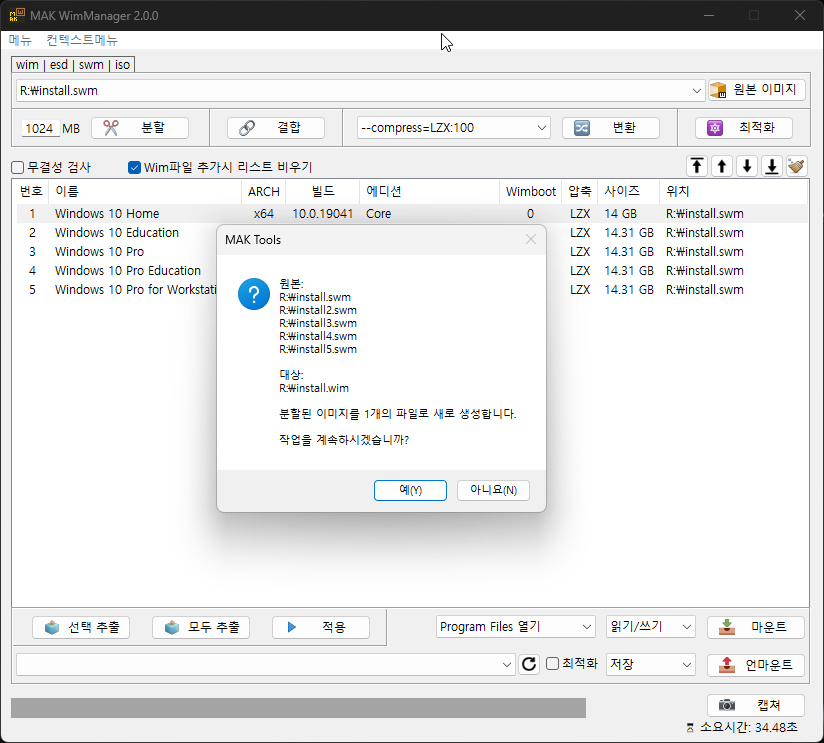
Task: Click 모두 추출 extract all button
Action: click(x=201, y=627)
